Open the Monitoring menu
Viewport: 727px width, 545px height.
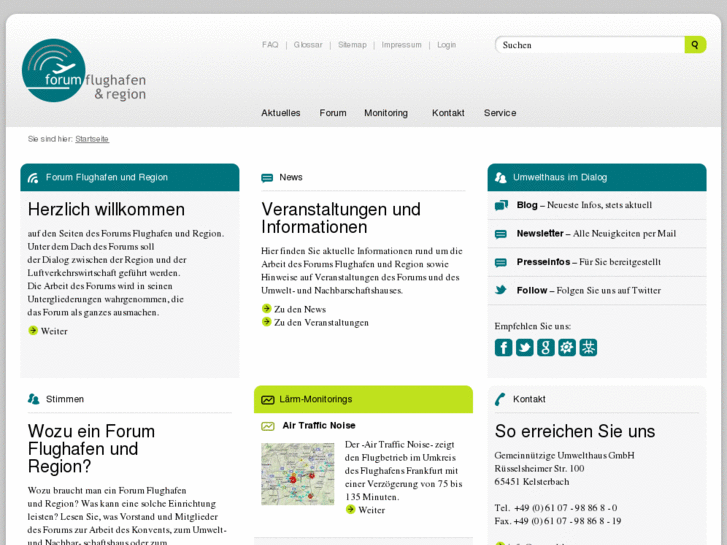(x=386, y=113)
